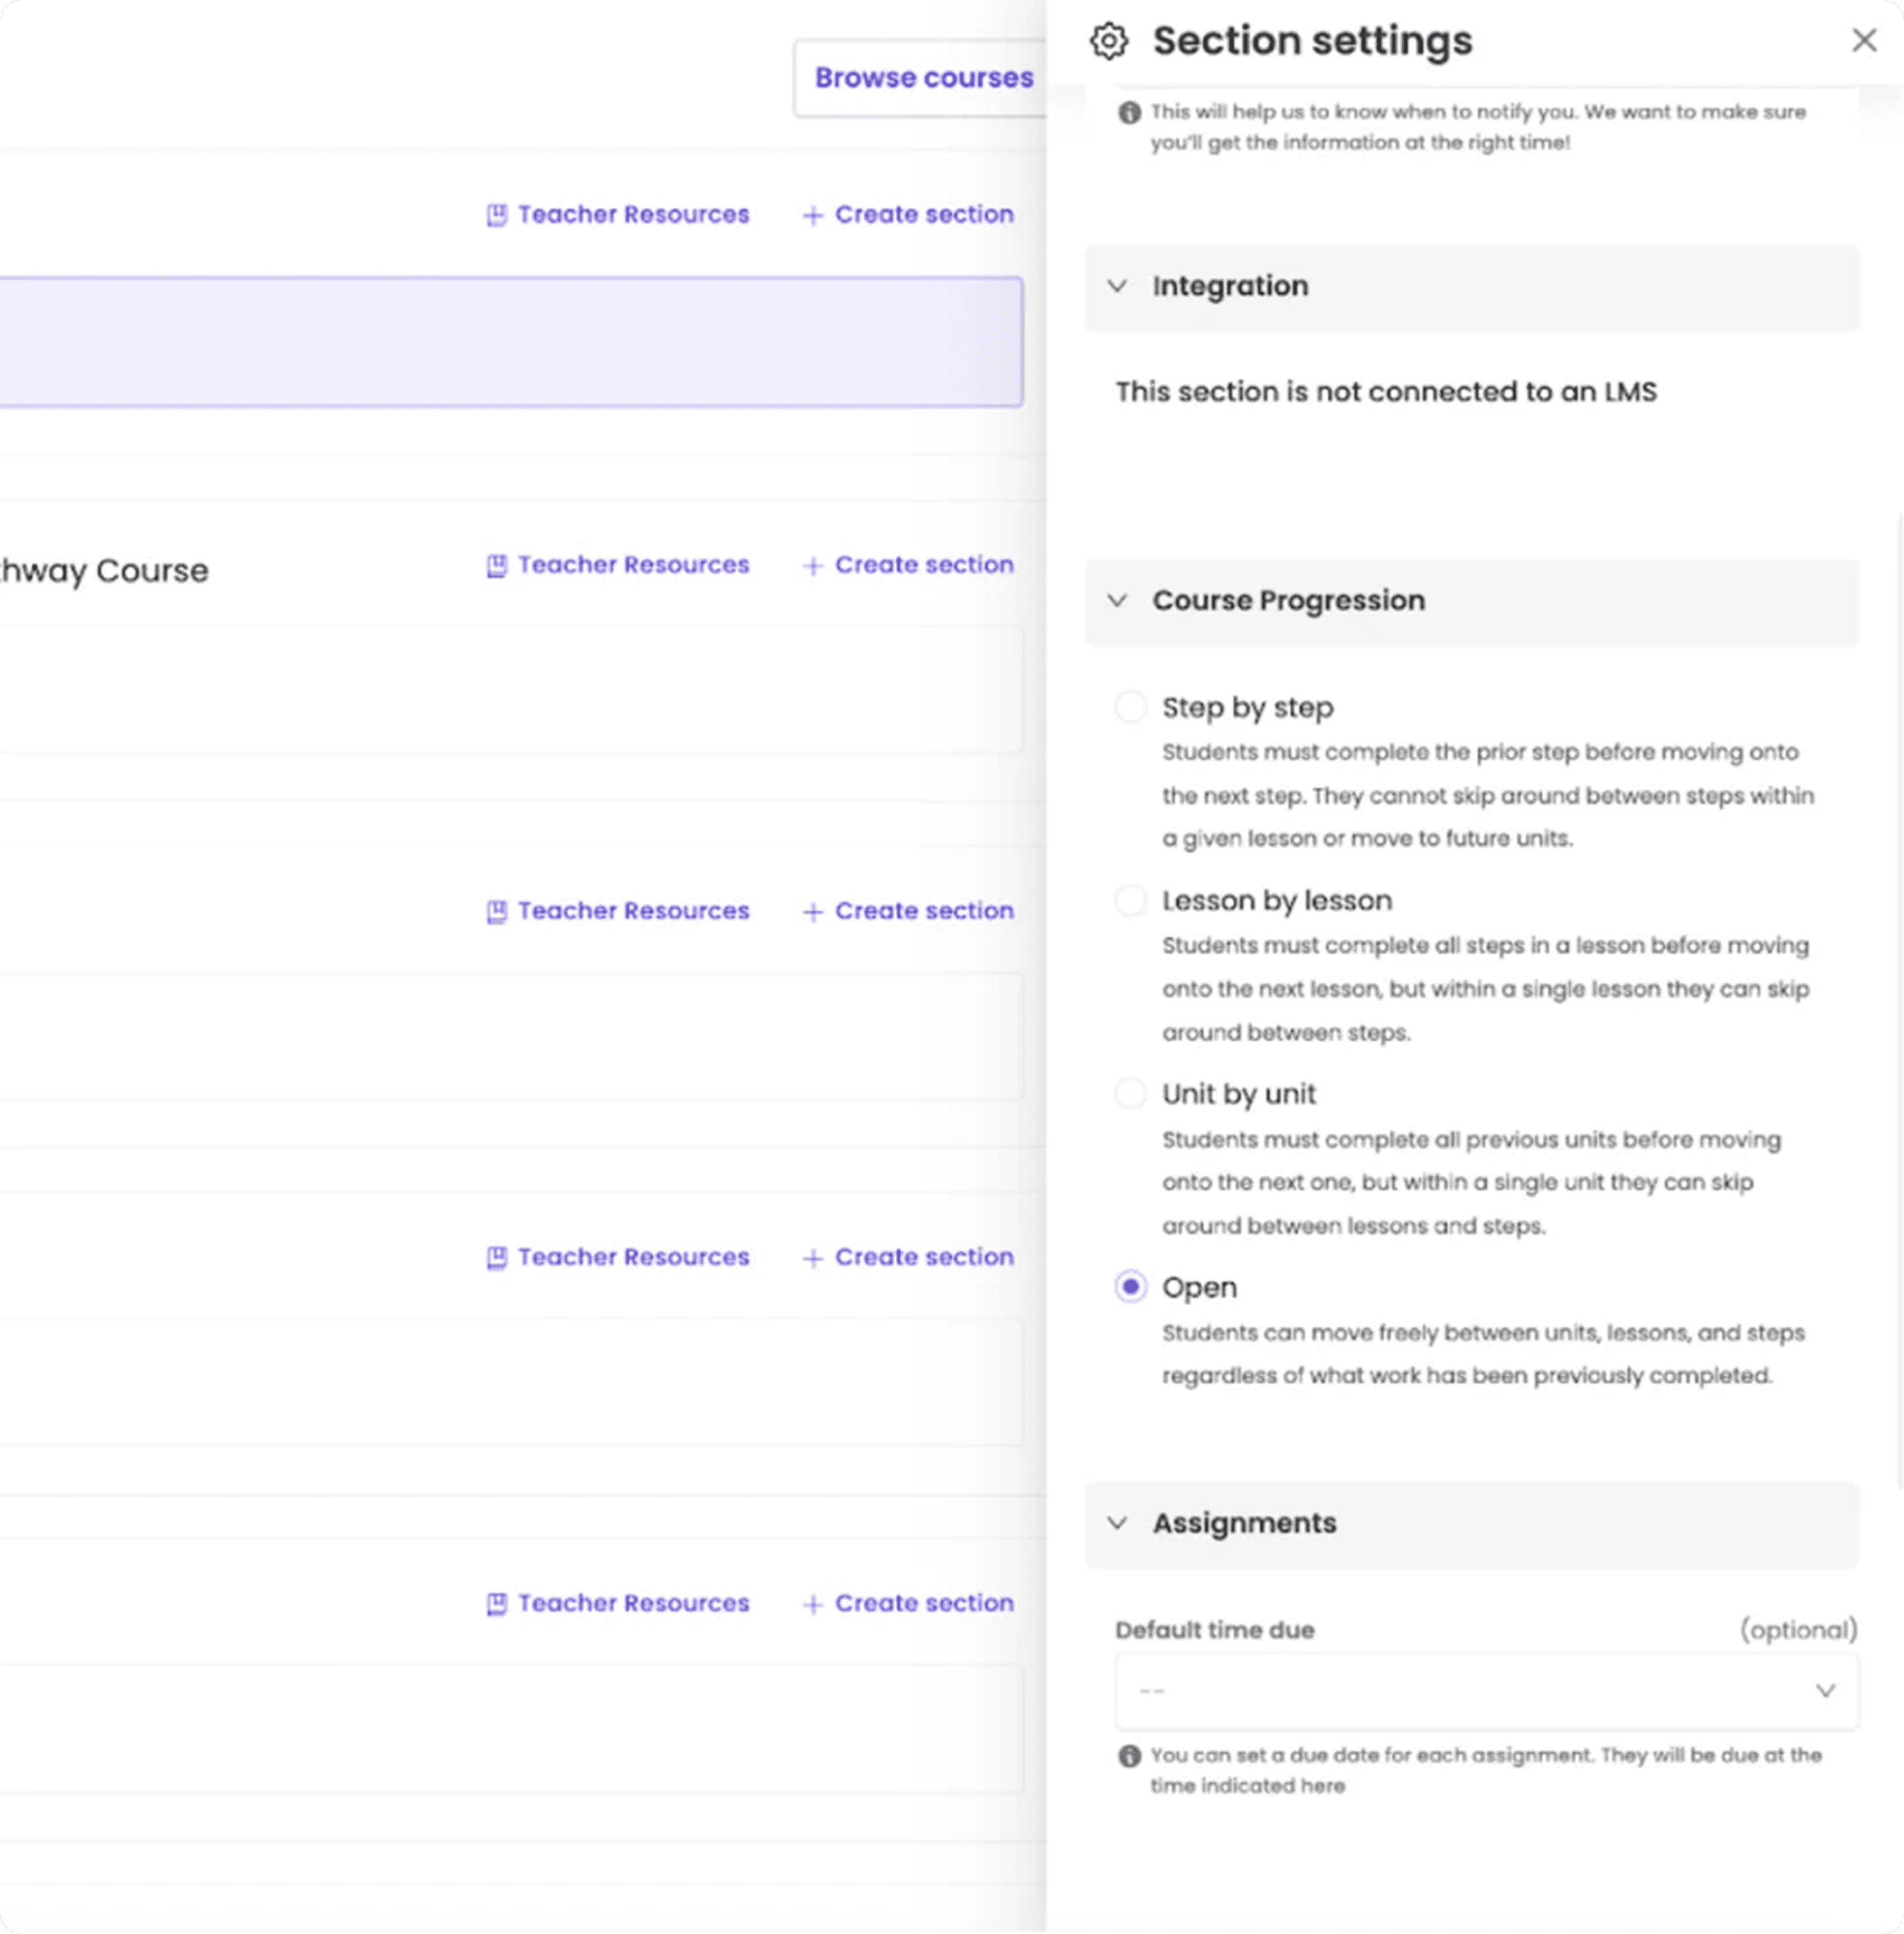This screenshot has width=1904, height=1934.
Task: Select the Lesson by lesson radio option
Action: click(1130, 900)
